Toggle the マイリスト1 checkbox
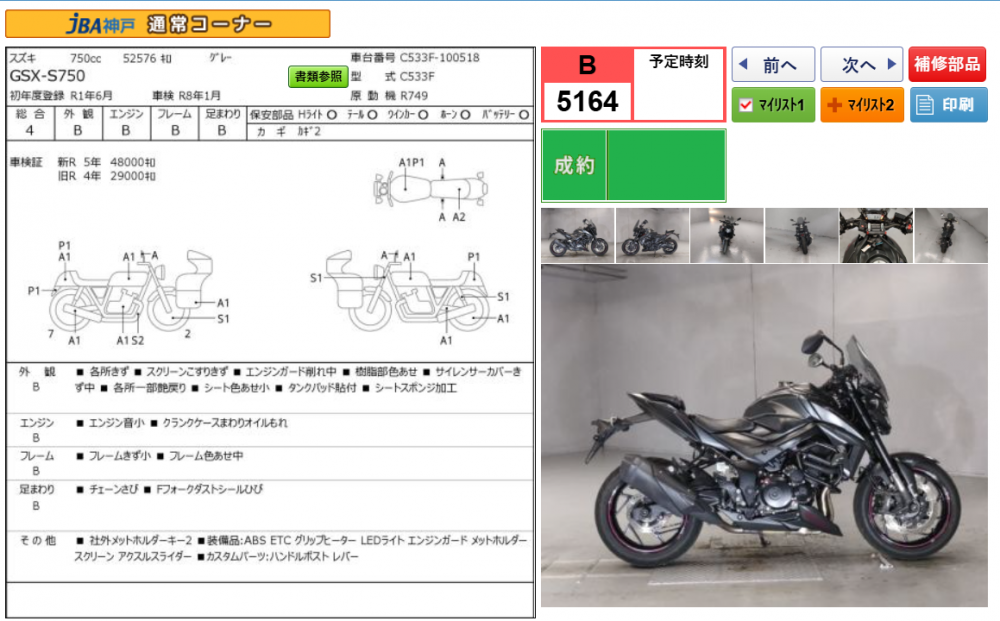 click(745, 104)
